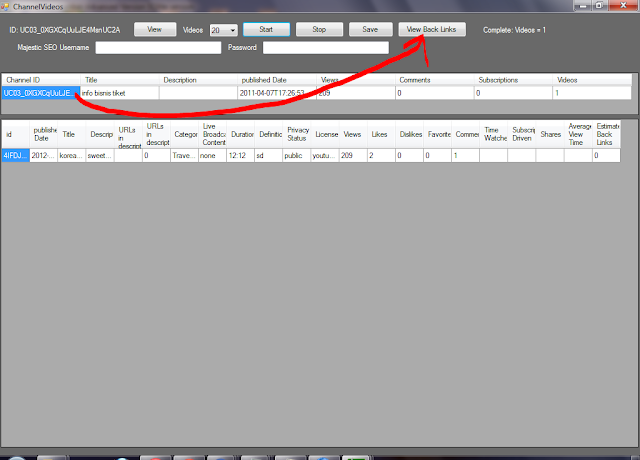Screen dimensions: 640x460
Task: Click the duration cell '12:12'
Action: [241, 156]
